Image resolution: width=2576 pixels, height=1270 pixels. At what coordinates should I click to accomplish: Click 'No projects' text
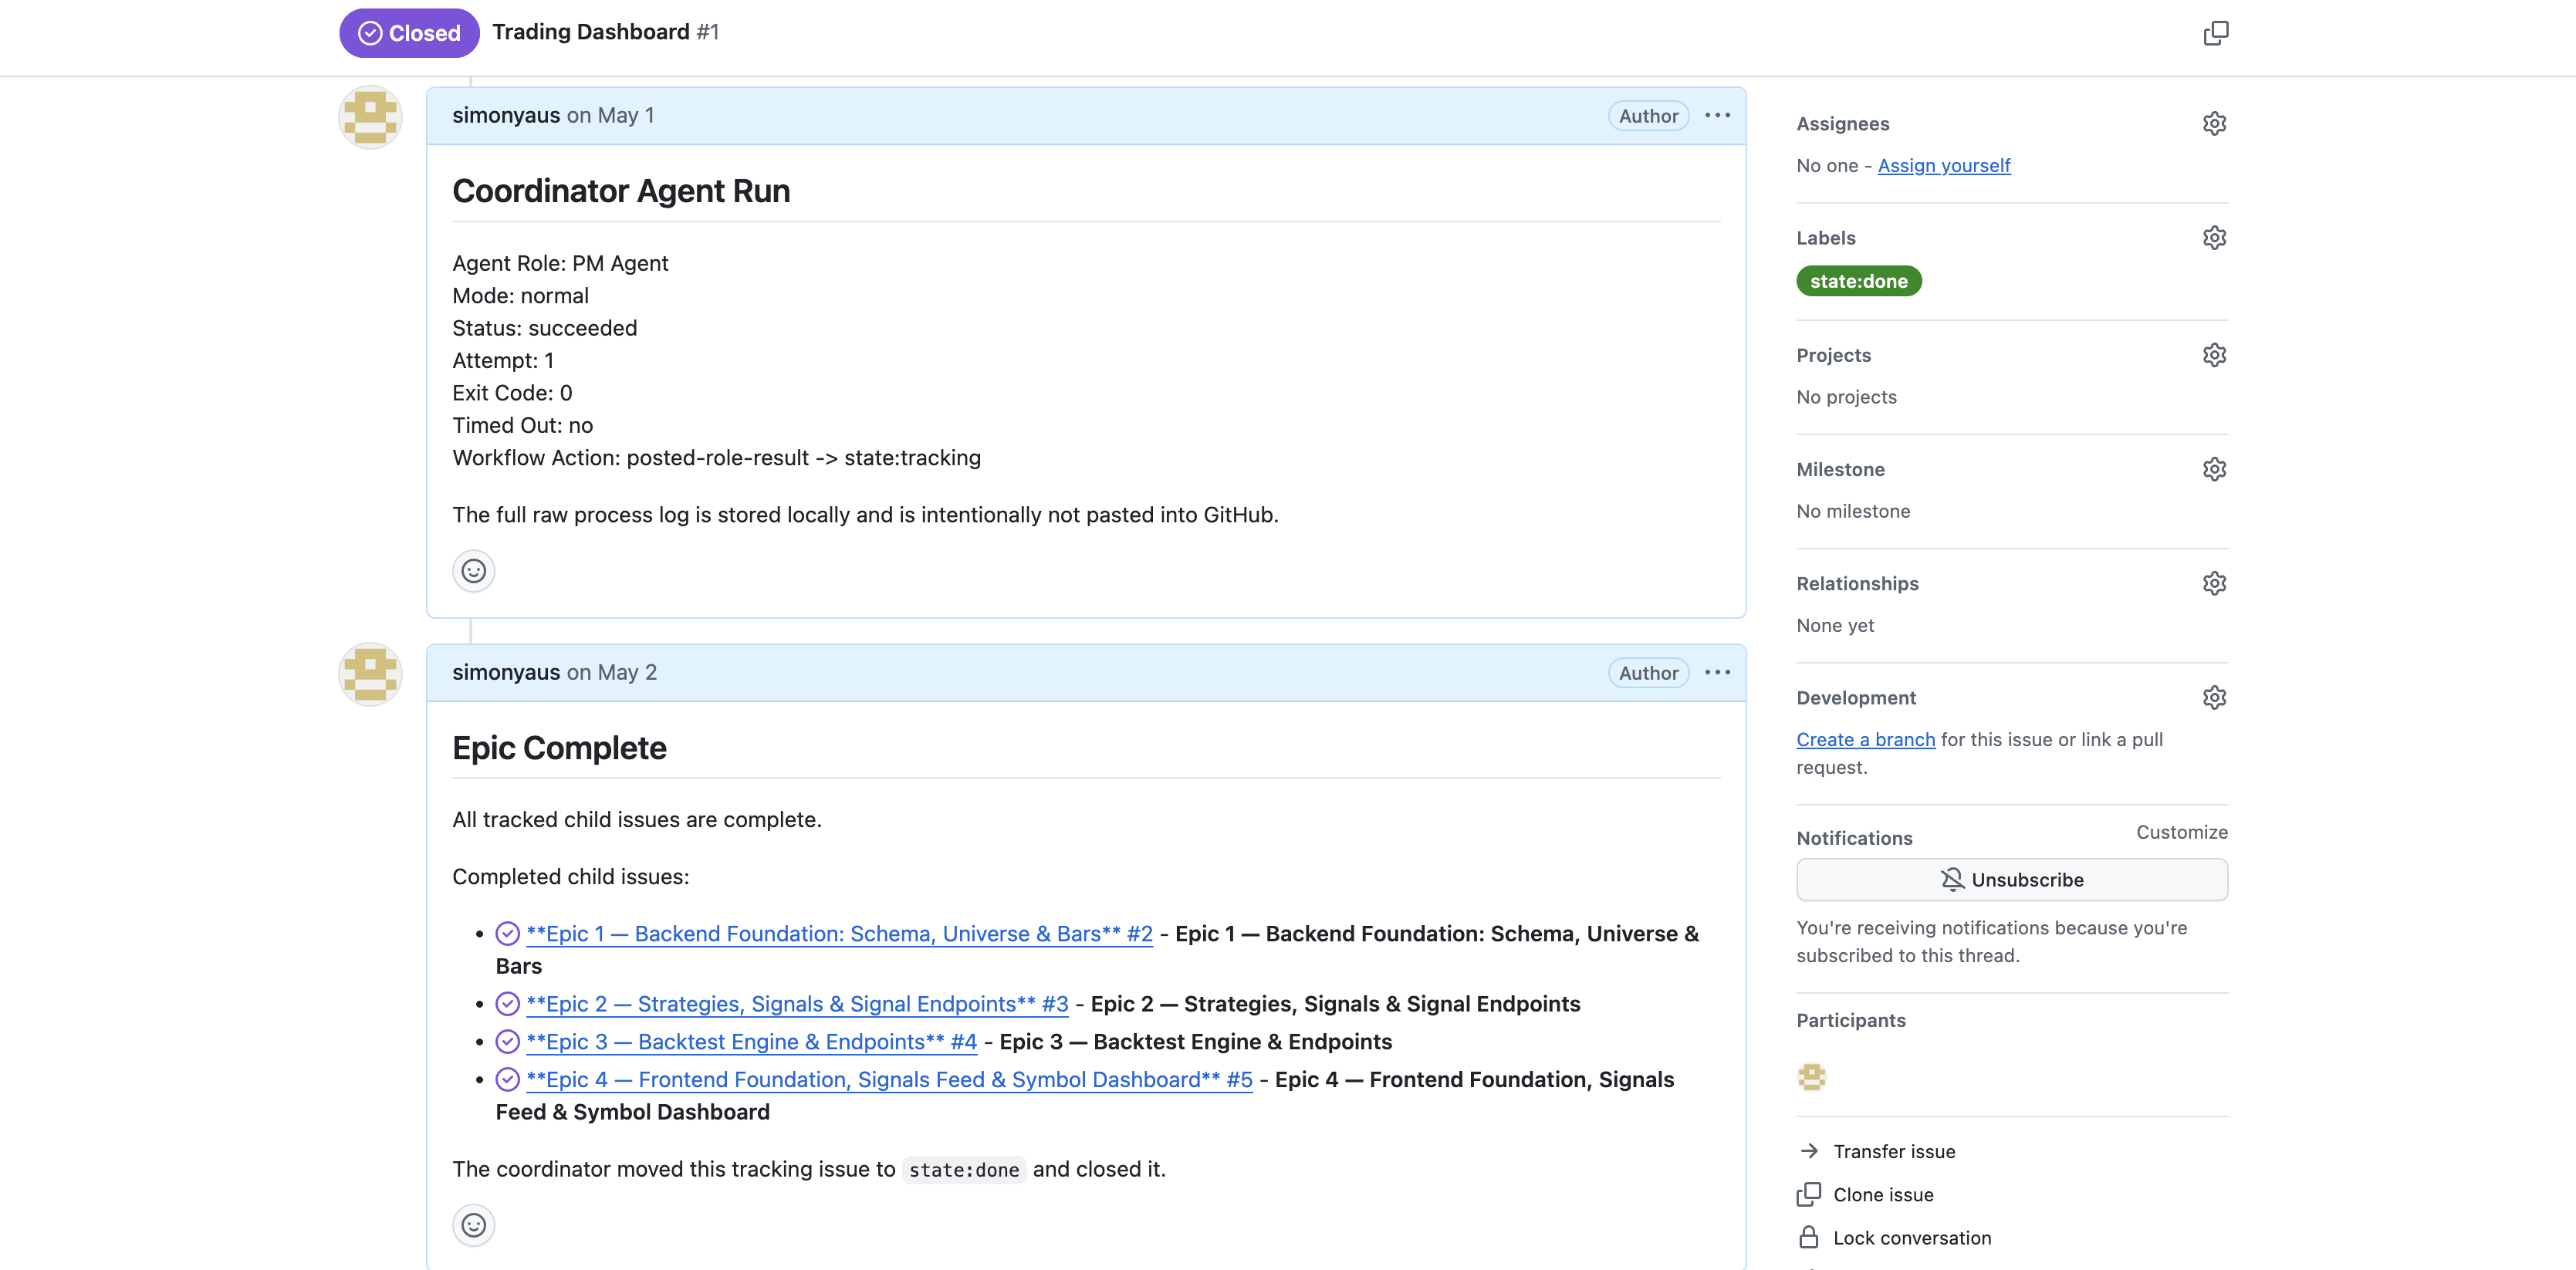pyautogui.click(x=1846, y=397)
